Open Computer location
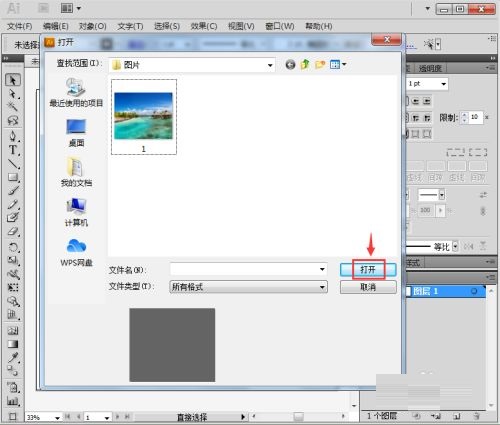The height and width of the screenshot is (425, 500). point(76,212)
